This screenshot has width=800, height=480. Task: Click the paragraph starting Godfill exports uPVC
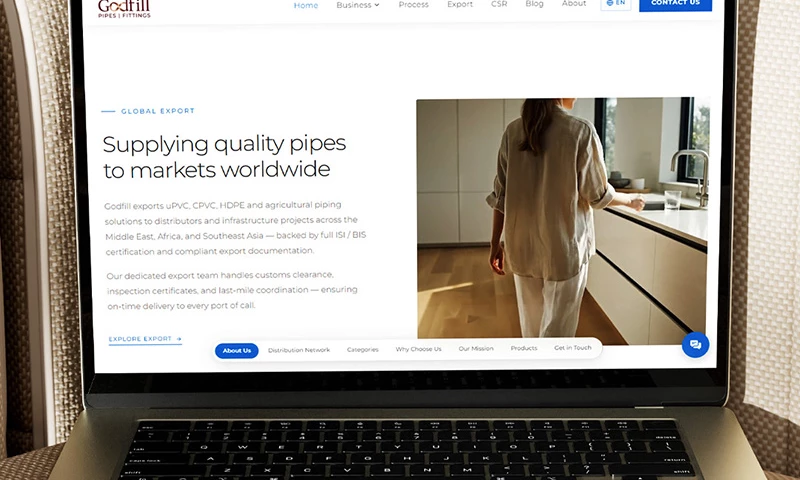235,228
